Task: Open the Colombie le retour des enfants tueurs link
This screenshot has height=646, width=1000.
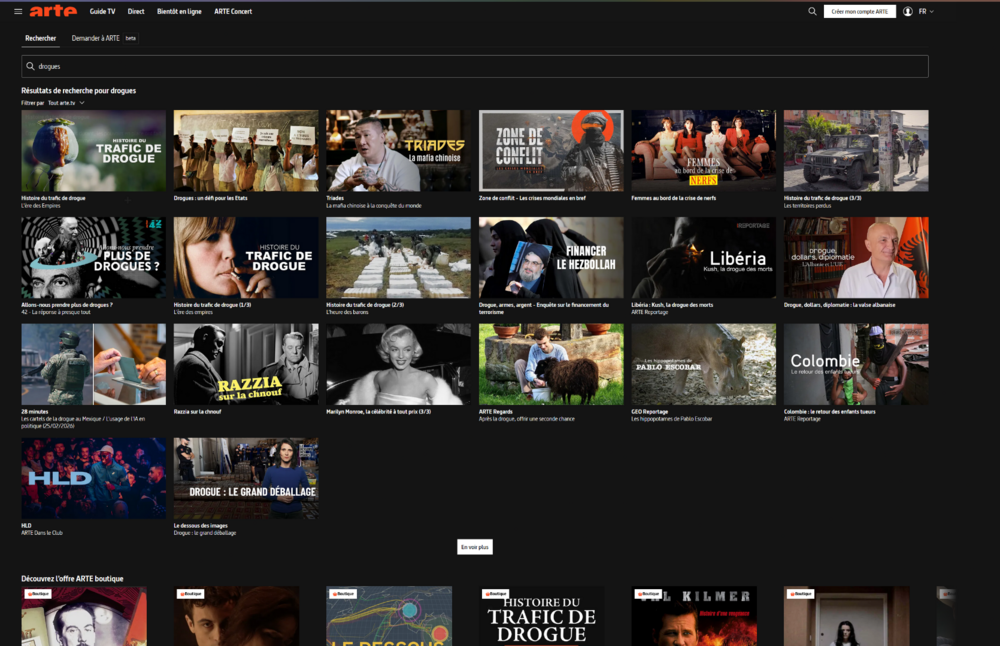Action: (829, 412)
